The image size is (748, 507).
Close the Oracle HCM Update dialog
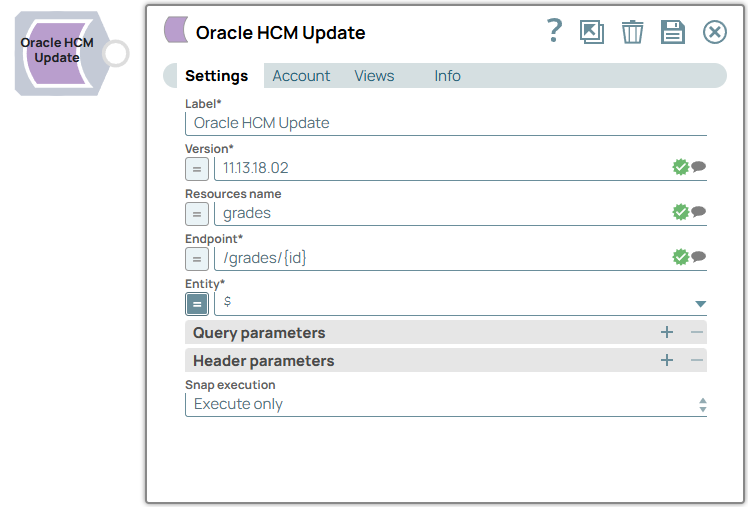[x=715, y=32]
